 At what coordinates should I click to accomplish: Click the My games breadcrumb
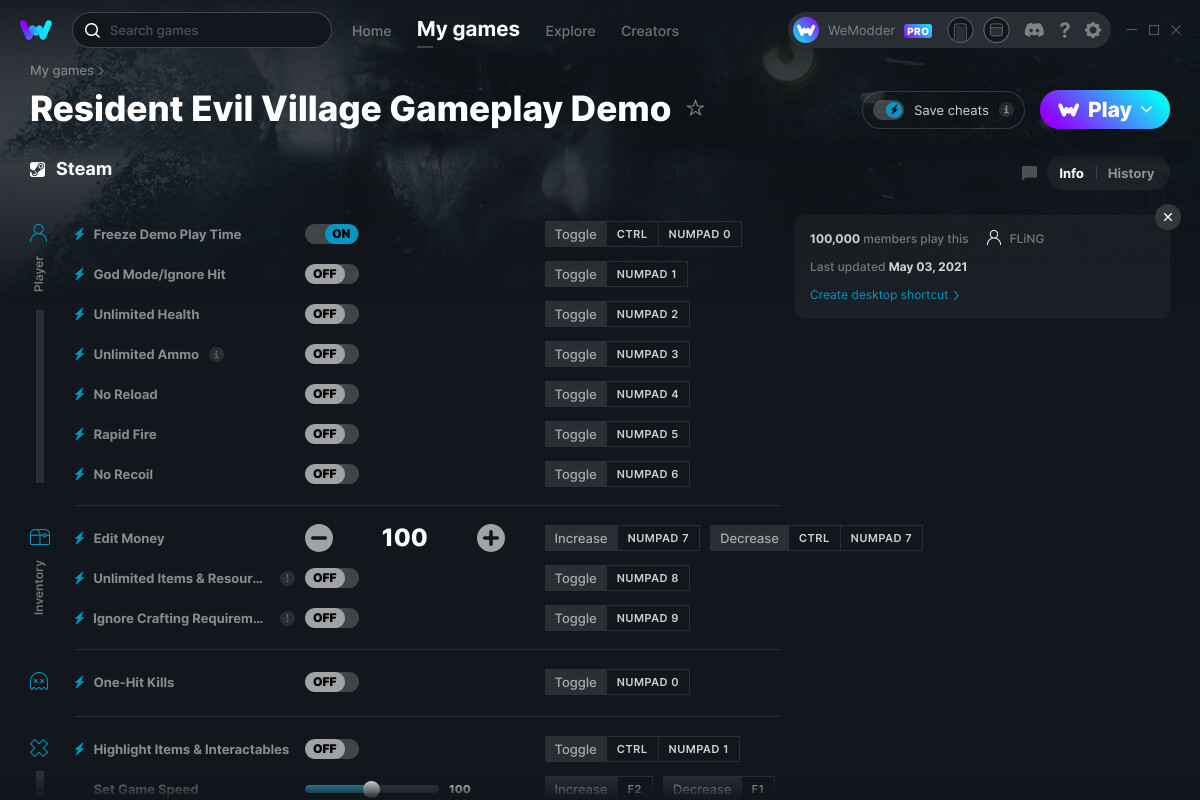[62, 71]
